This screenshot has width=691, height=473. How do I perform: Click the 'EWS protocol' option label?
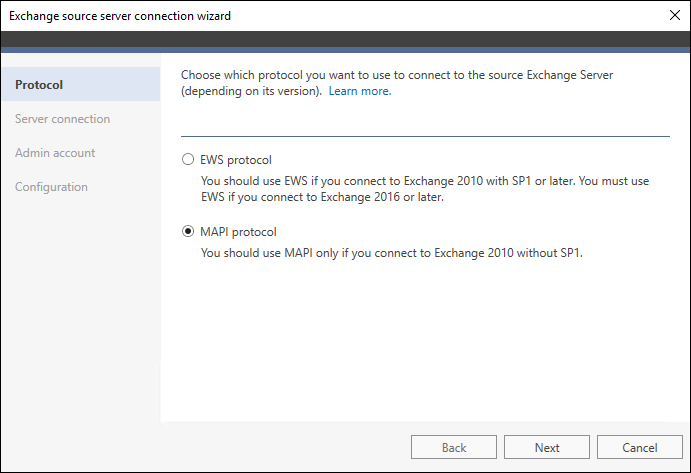point(236,160)
